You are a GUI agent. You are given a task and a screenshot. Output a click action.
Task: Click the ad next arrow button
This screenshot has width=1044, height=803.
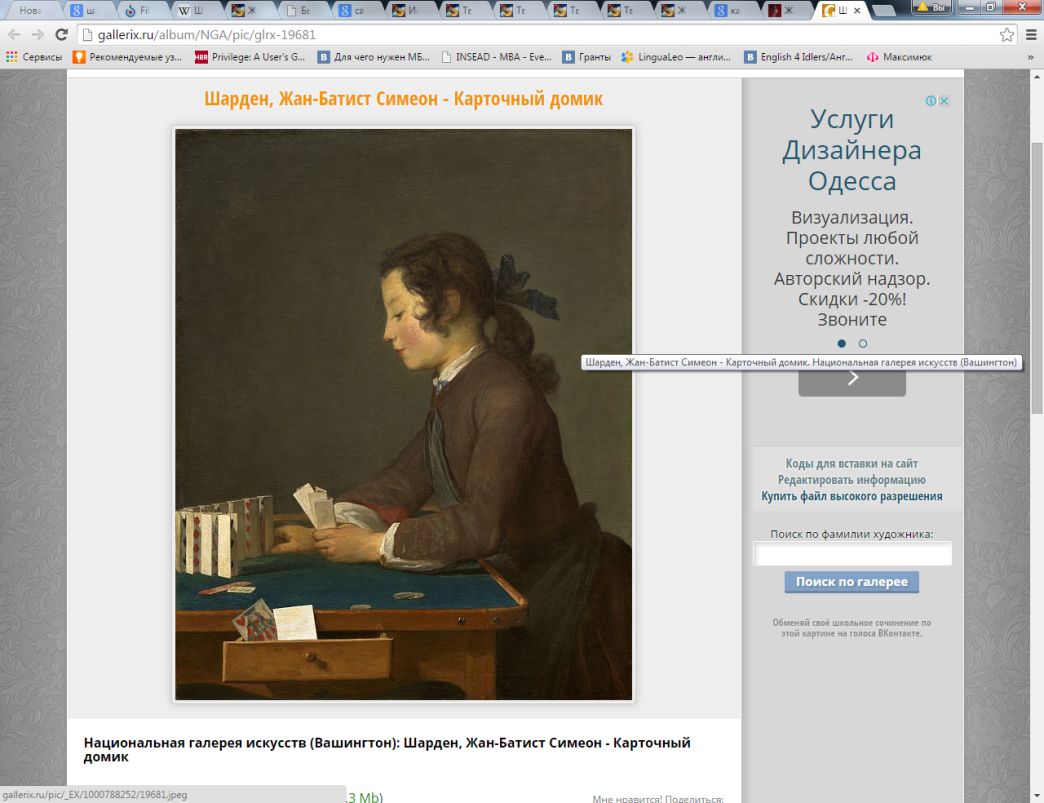click(x=852, y=381)
